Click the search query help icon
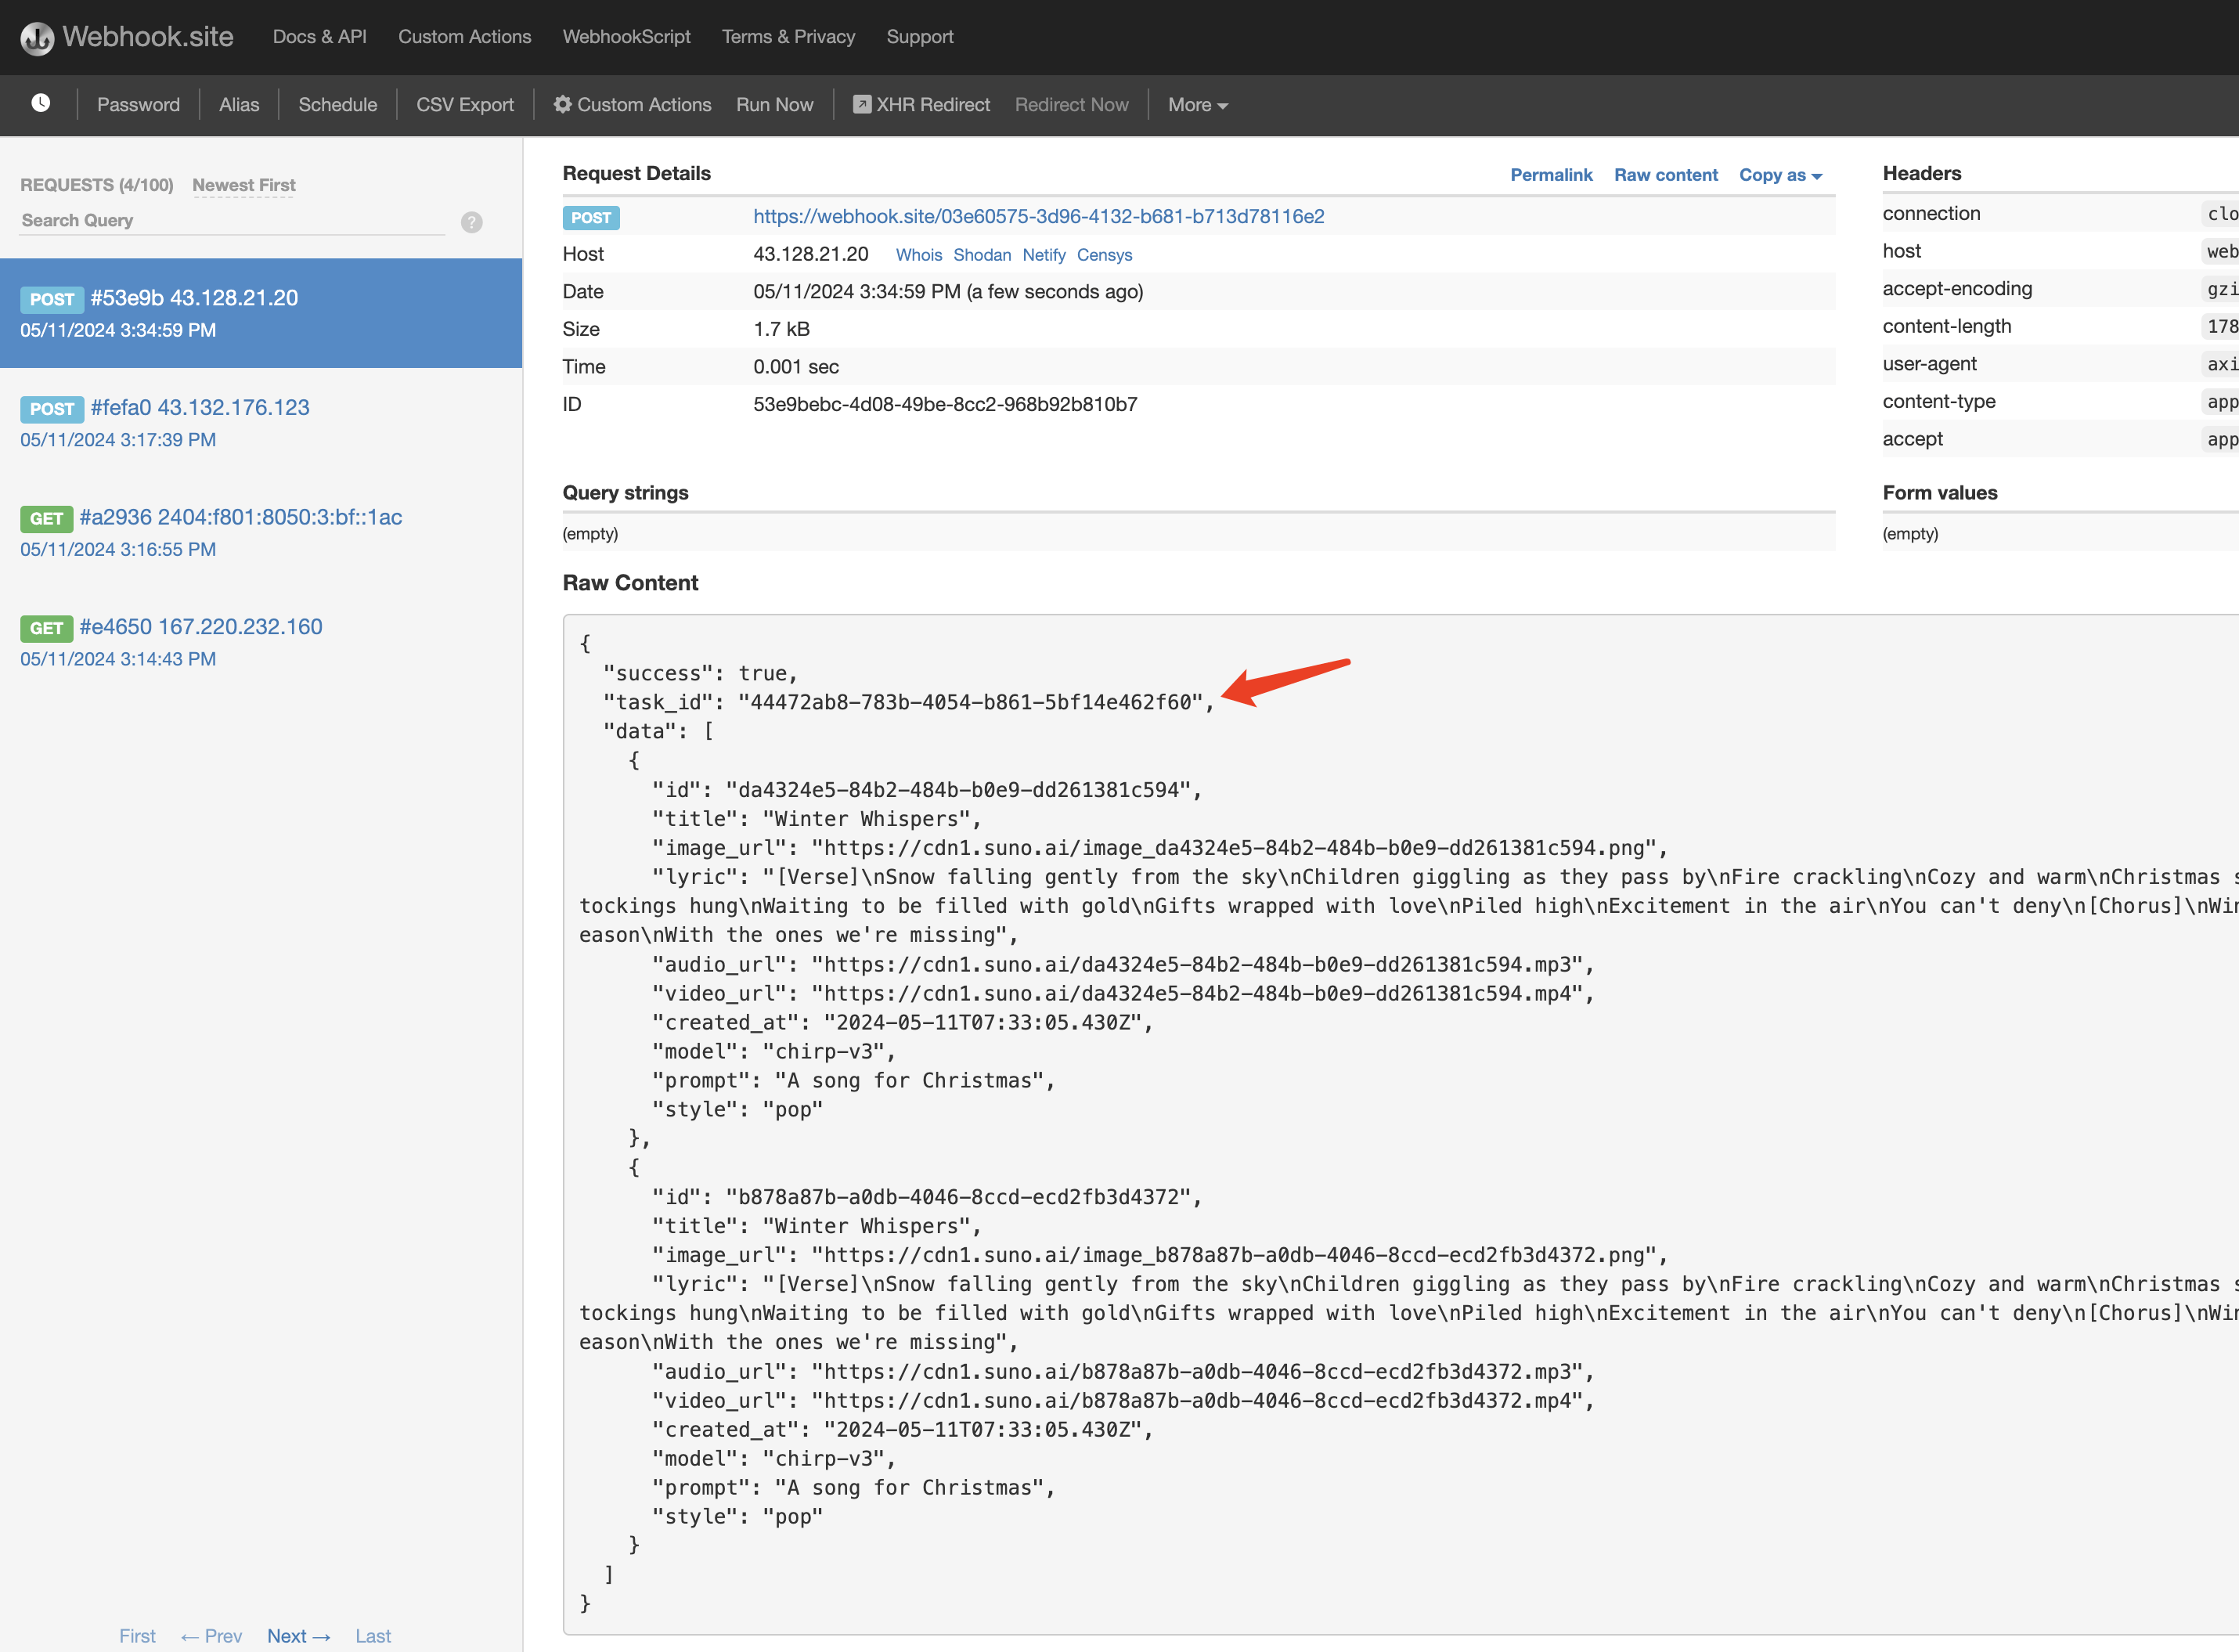Screen dimensions: 2239x1652 point(472,222)
